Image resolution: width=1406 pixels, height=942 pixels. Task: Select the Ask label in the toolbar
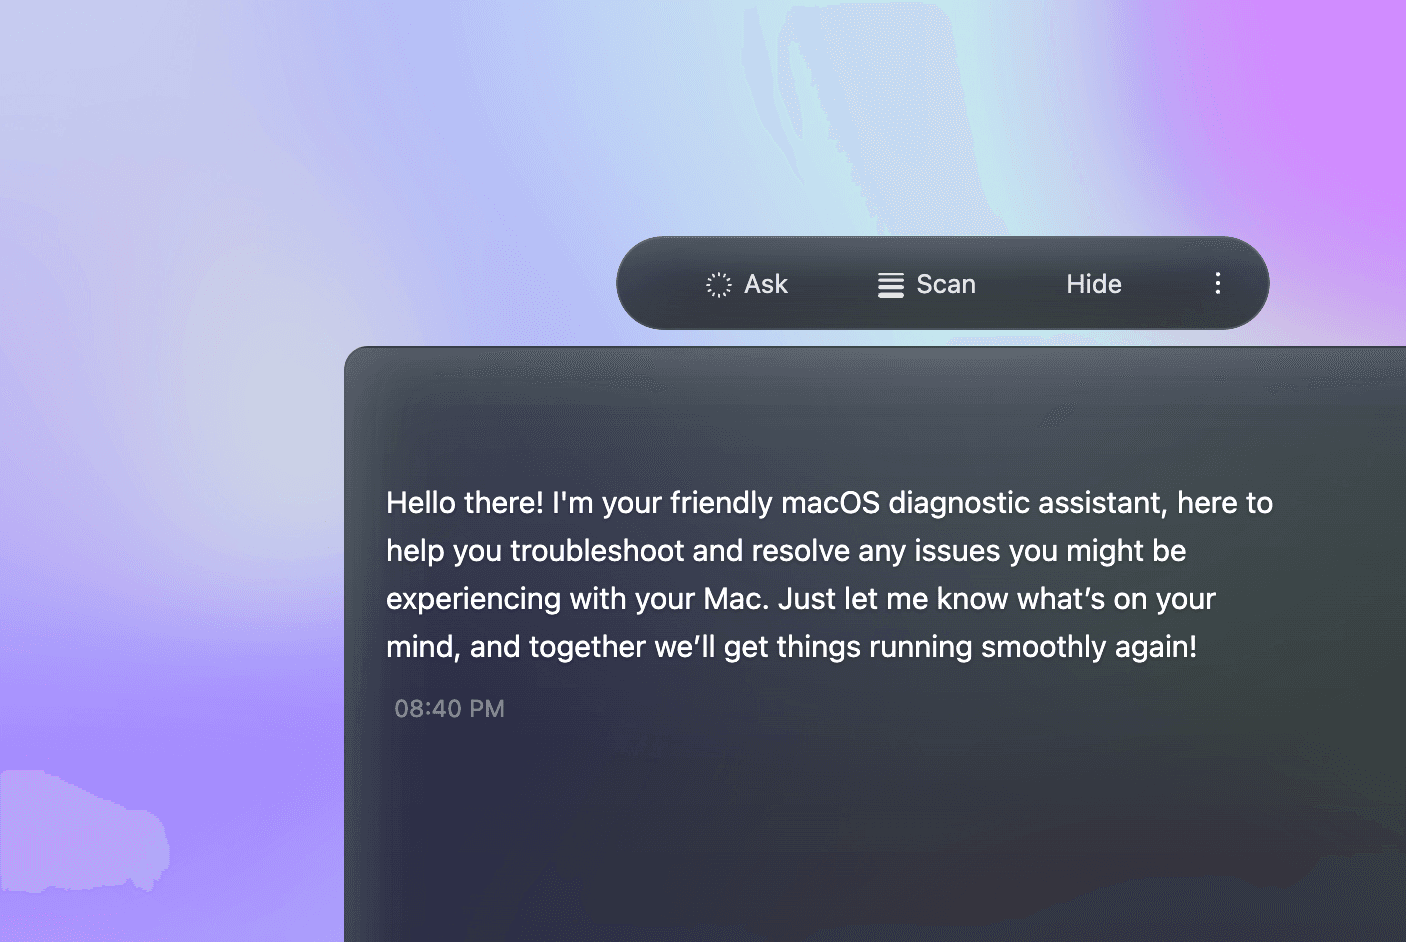pyautogui.click(x=766, y=285)
